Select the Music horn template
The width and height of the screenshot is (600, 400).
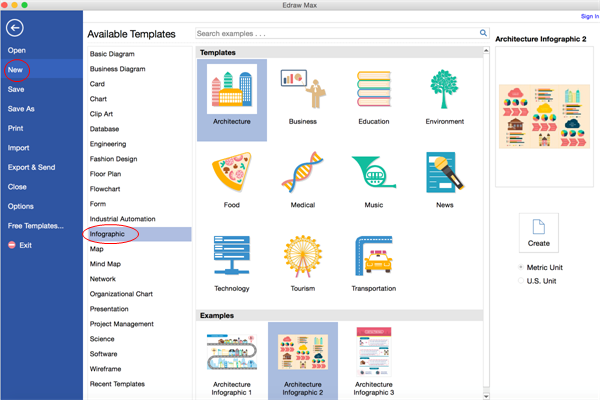374,171
